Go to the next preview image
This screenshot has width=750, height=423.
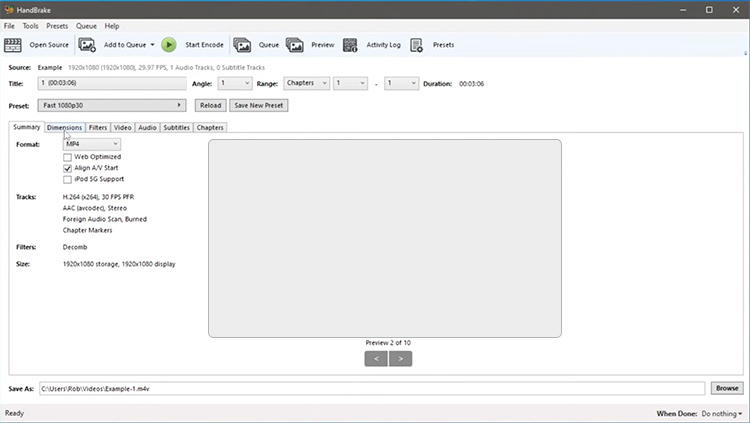tap(401, 359)
